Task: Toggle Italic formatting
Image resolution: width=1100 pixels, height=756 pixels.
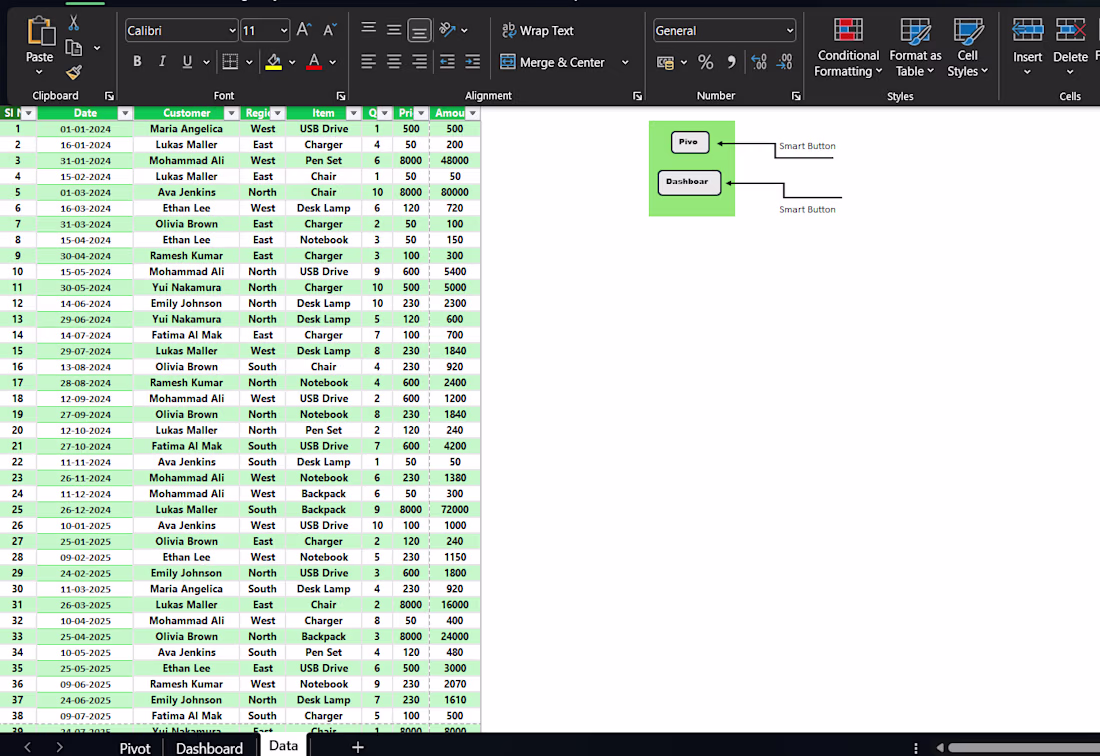Action: [162, 62]
